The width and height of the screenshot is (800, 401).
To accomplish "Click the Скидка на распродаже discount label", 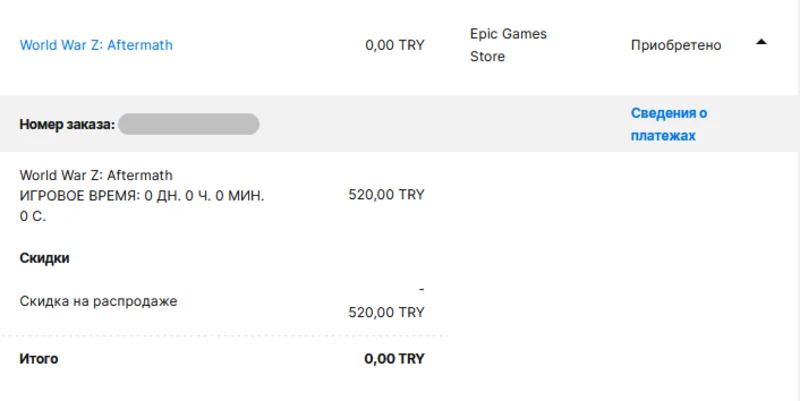I will pos(99,300).
